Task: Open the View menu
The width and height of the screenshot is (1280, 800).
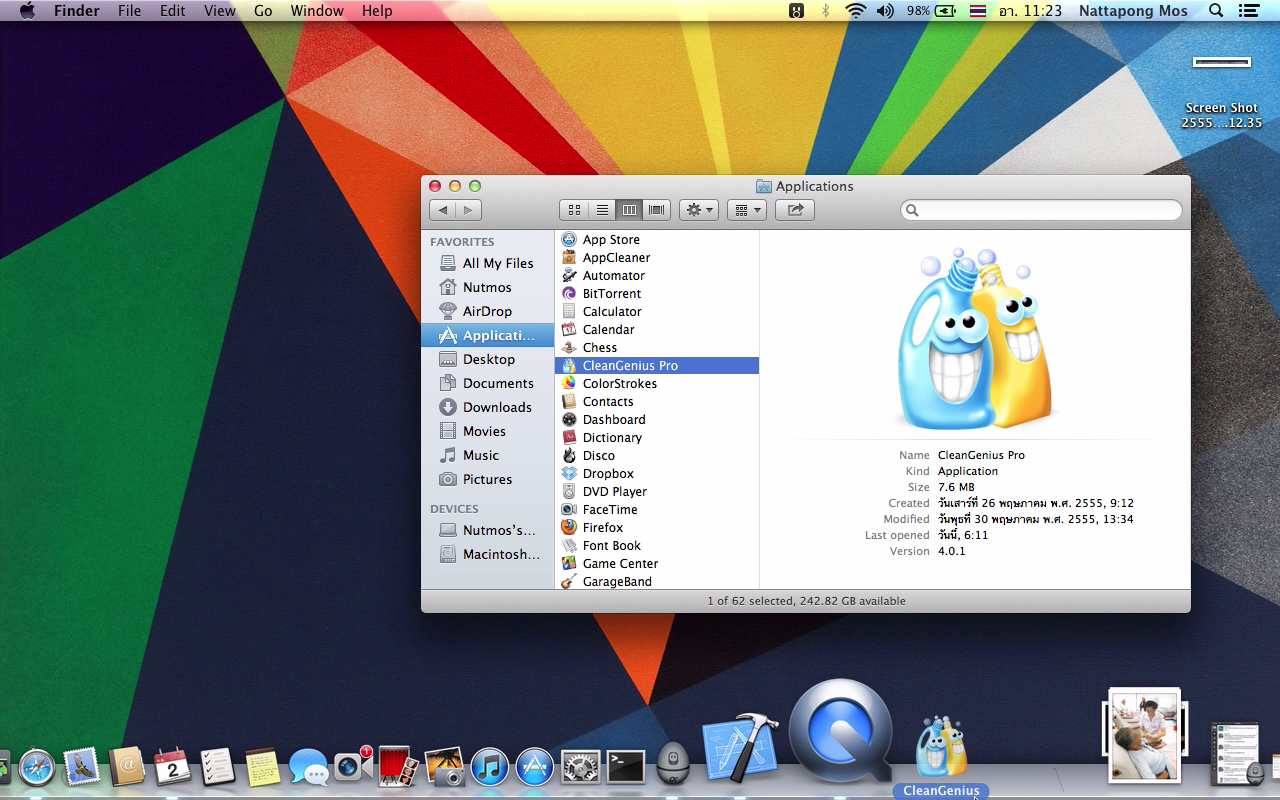Action: click(219, 11)
